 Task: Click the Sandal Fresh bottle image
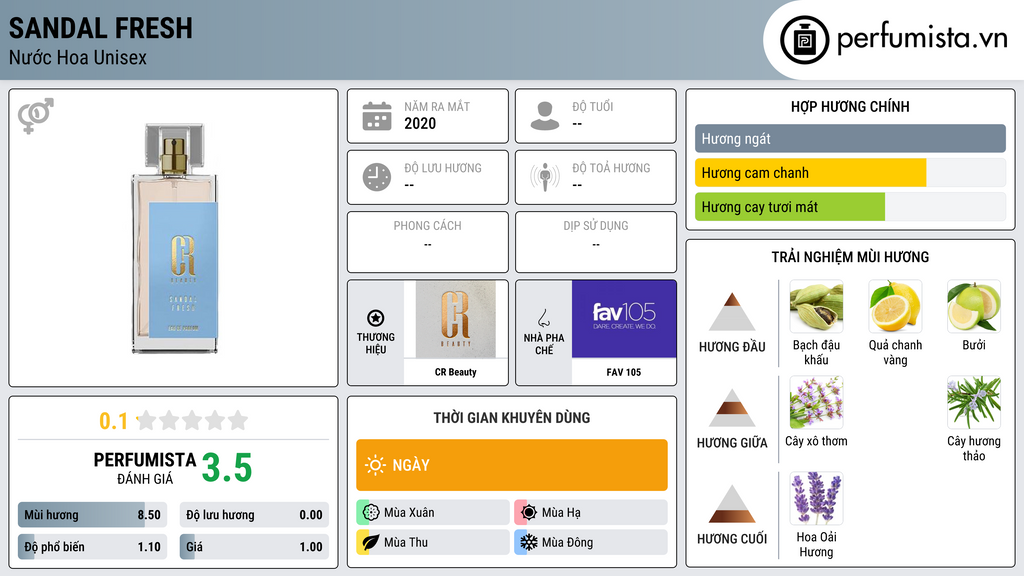[174, 238]
